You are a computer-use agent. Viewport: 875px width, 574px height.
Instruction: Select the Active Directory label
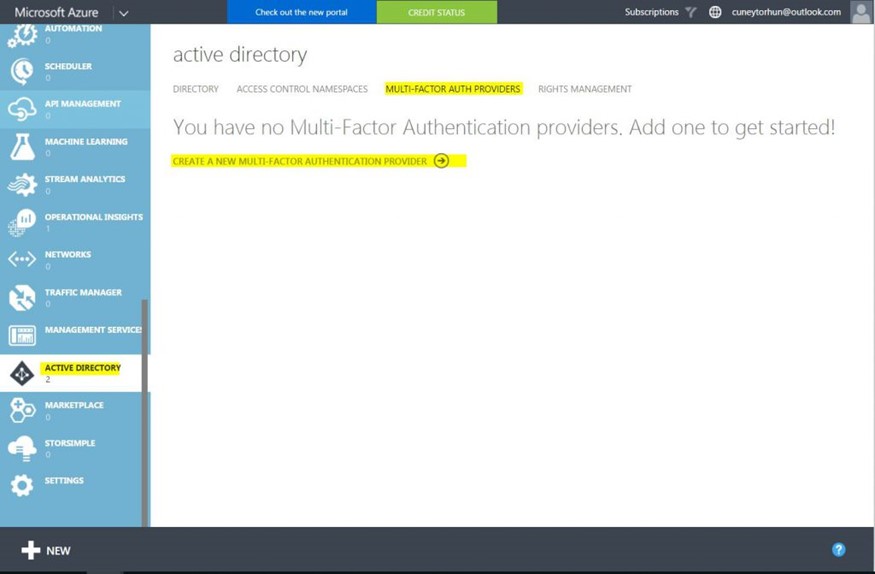tap(83, 368)
